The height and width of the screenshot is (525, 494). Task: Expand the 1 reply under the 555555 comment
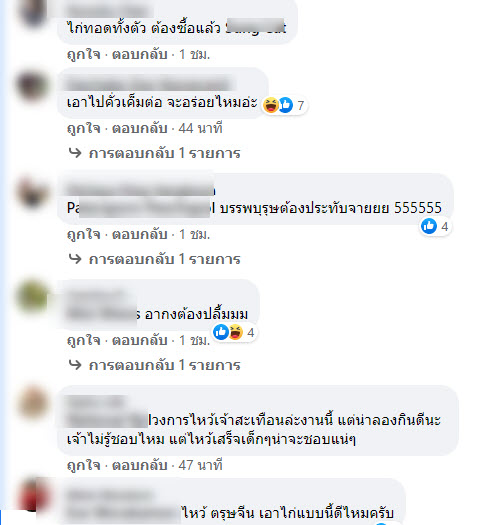coord(154,259)
